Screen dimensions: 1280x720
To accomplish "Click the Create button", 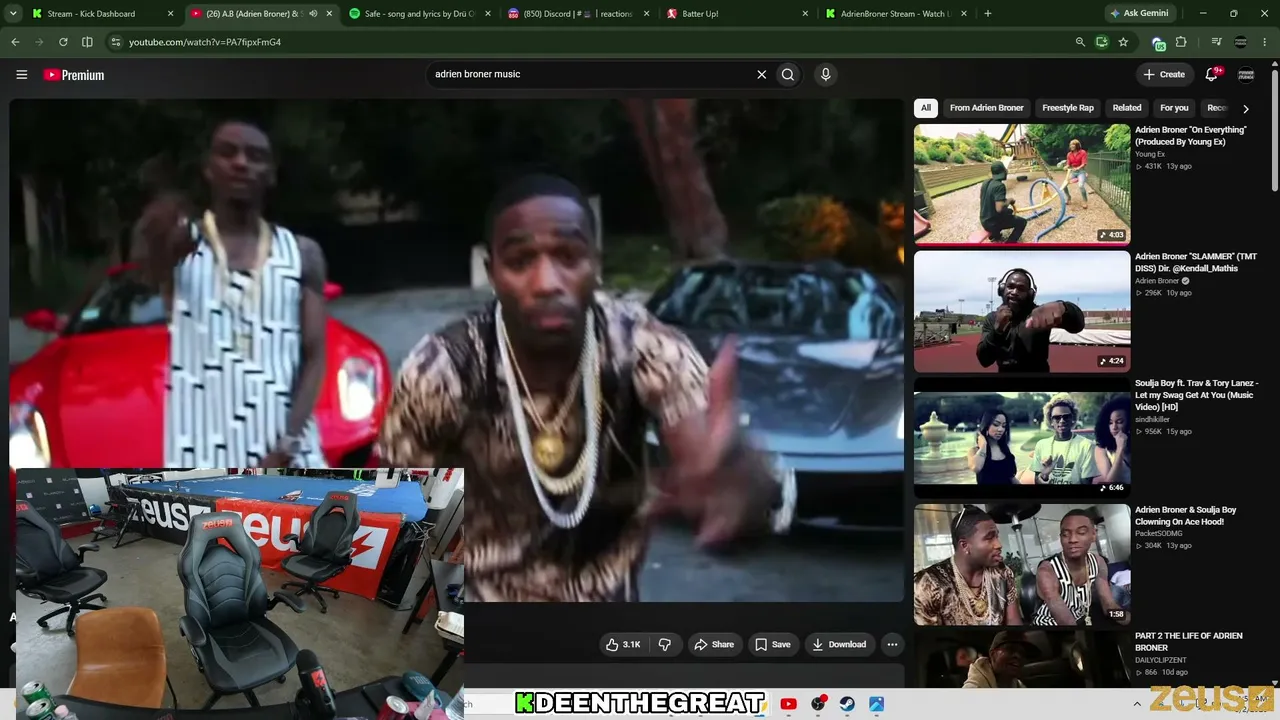I will 1164,74.
